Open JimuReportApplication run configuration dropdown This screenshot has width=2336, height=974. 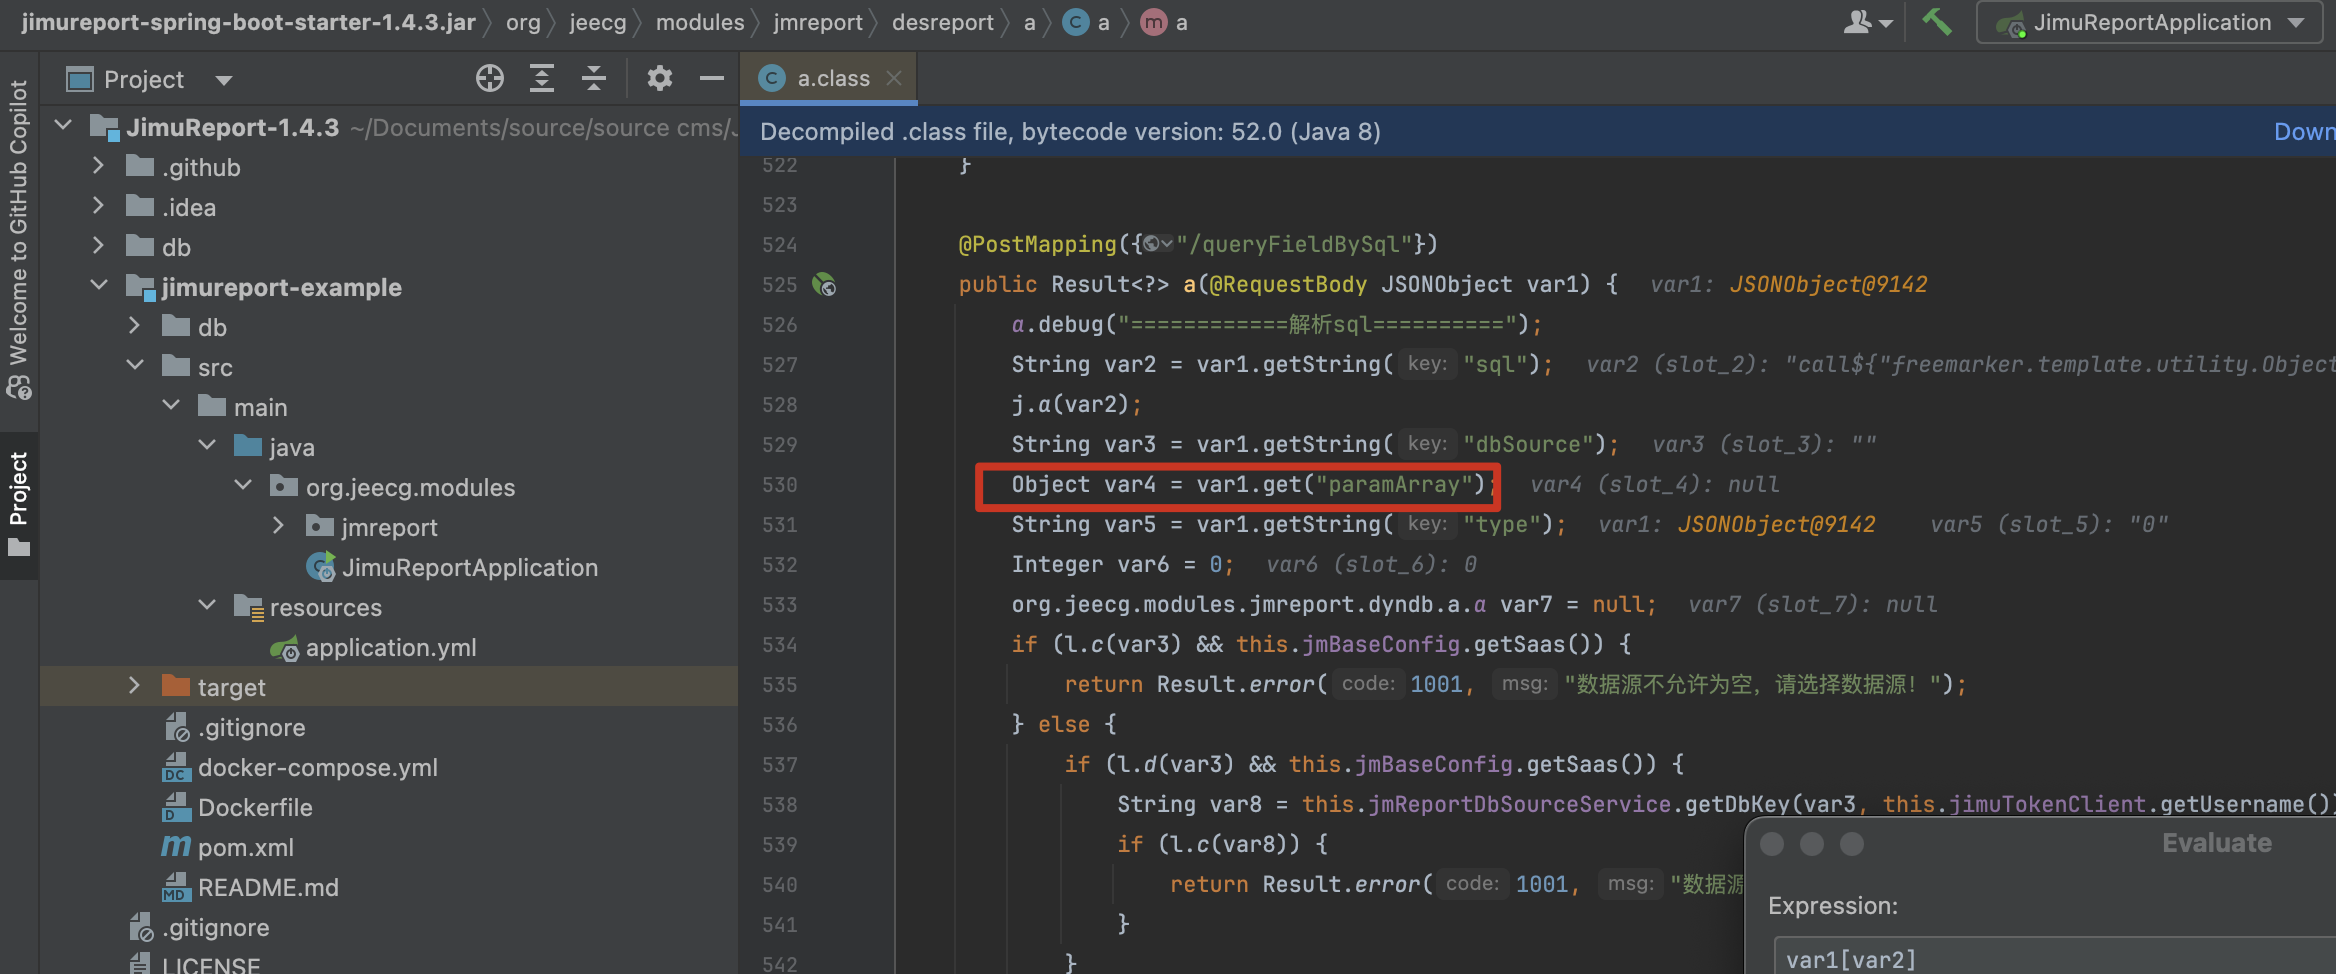click(2150, 22)
